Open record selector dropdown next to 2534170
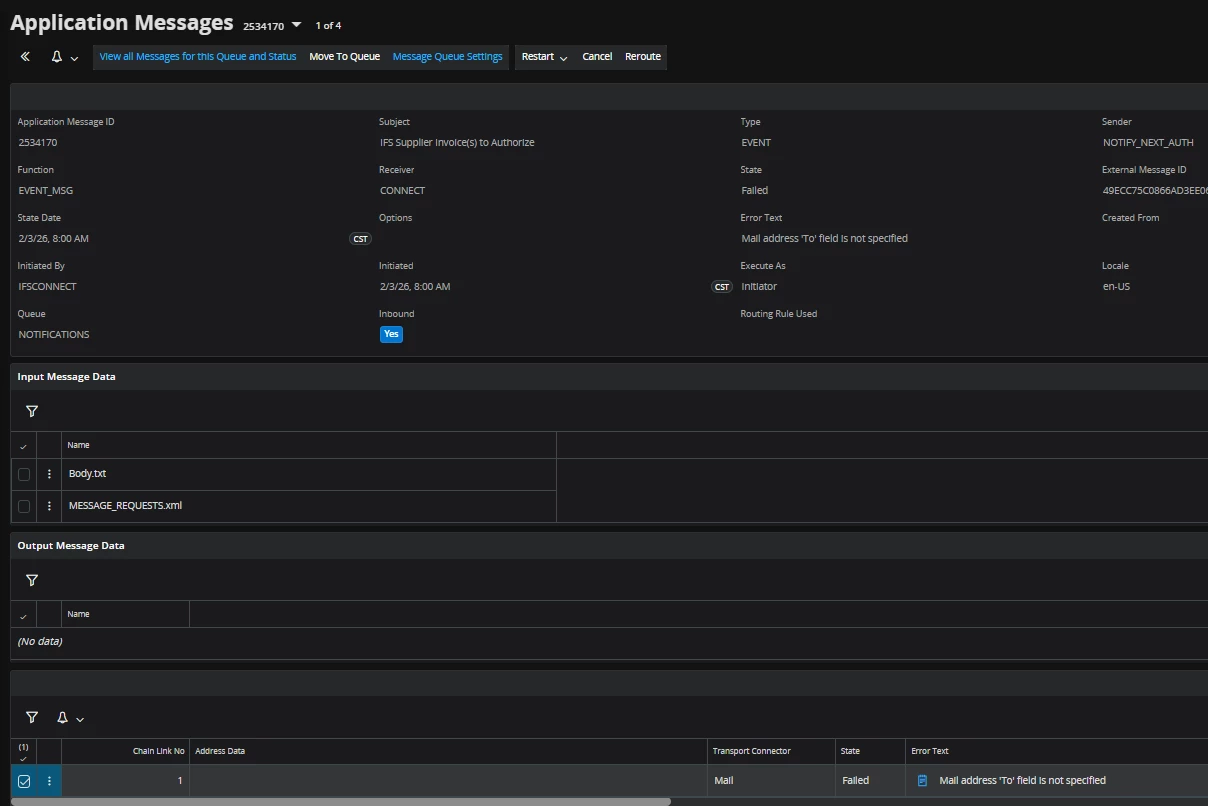The height and width of the screenshot is (806, 1208). point(296,25)
